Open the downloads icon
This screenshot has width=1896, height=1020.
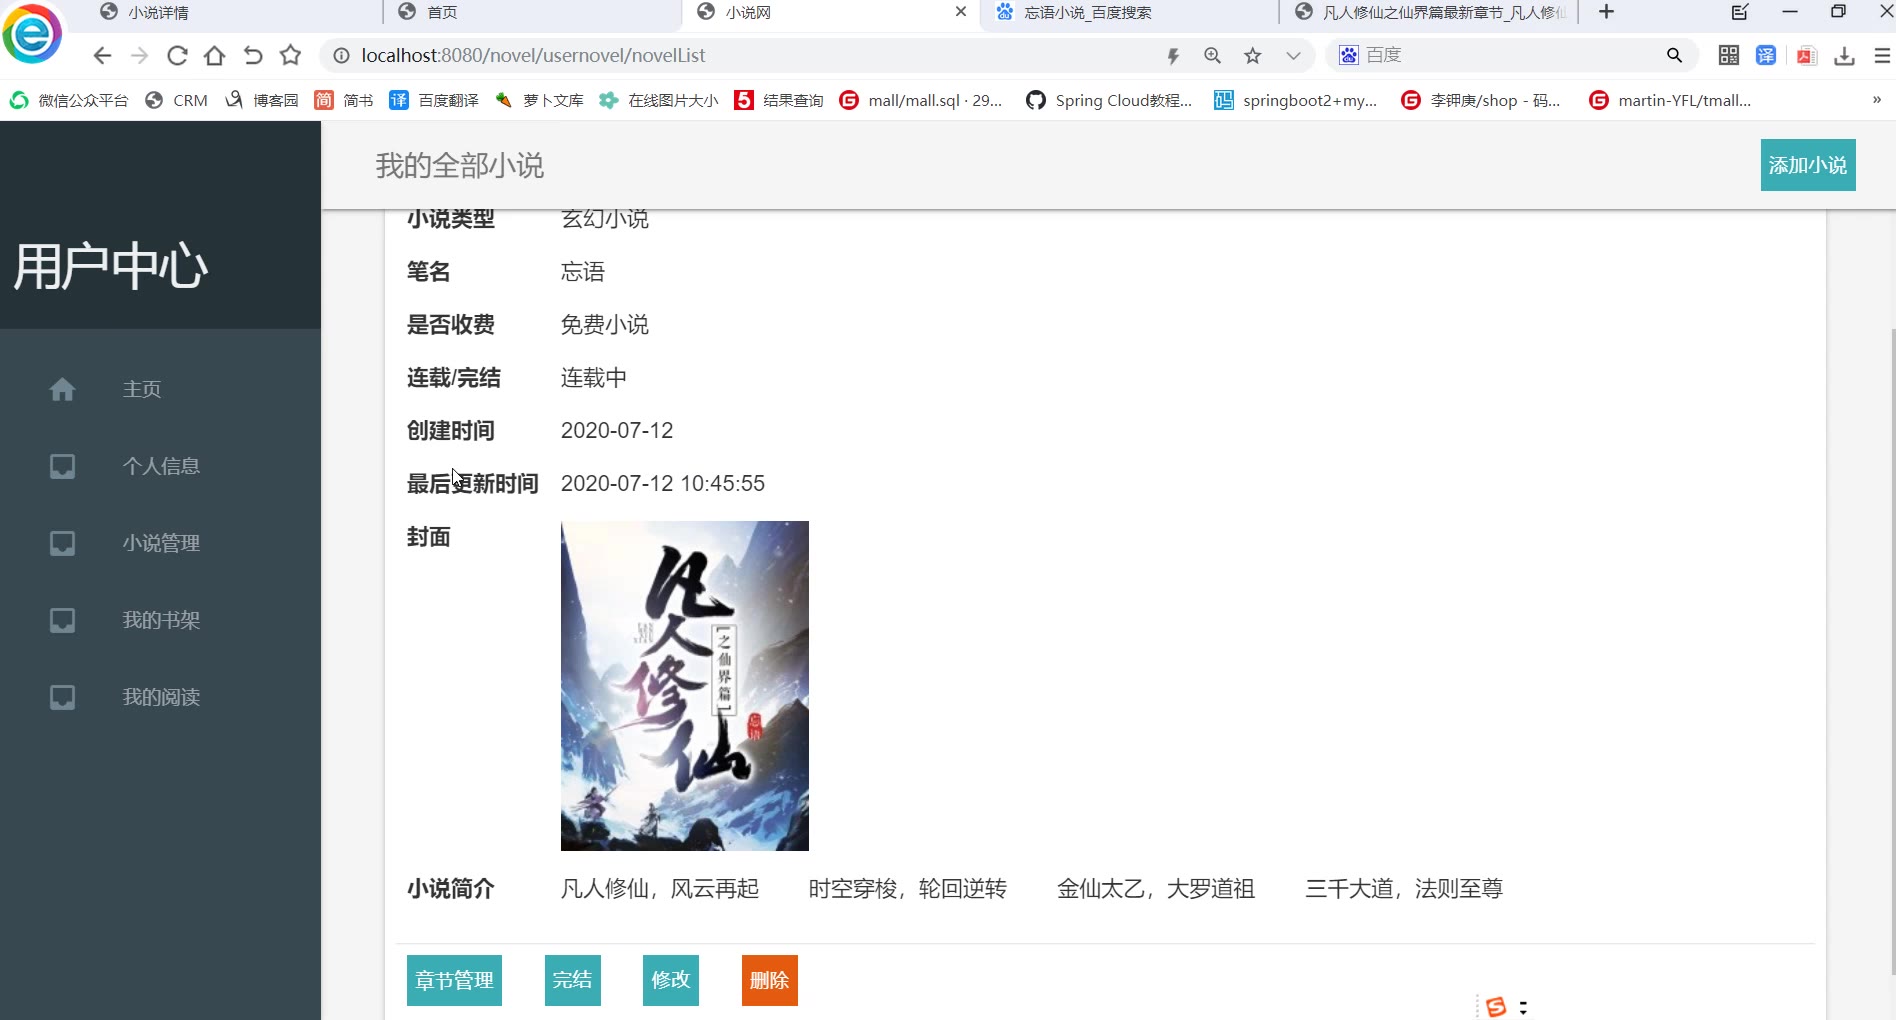pyautogui.click(x=1844, y=56)
